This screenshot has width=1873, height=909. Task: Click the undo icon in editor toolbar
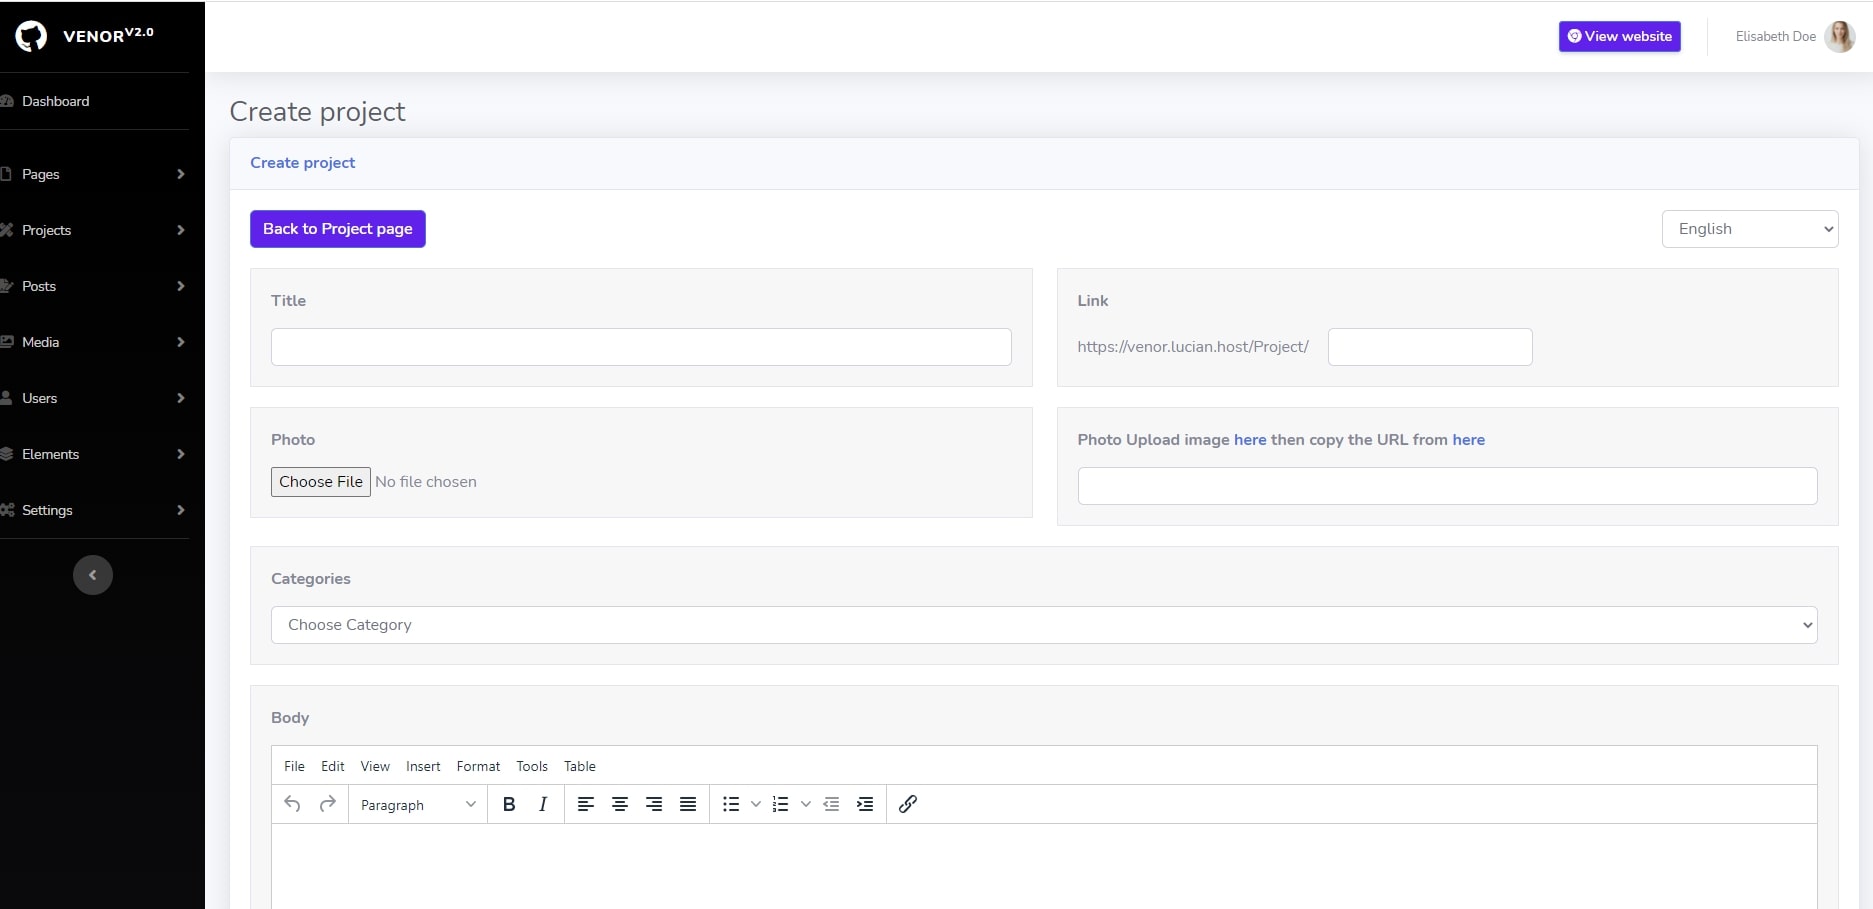(292, 804)
